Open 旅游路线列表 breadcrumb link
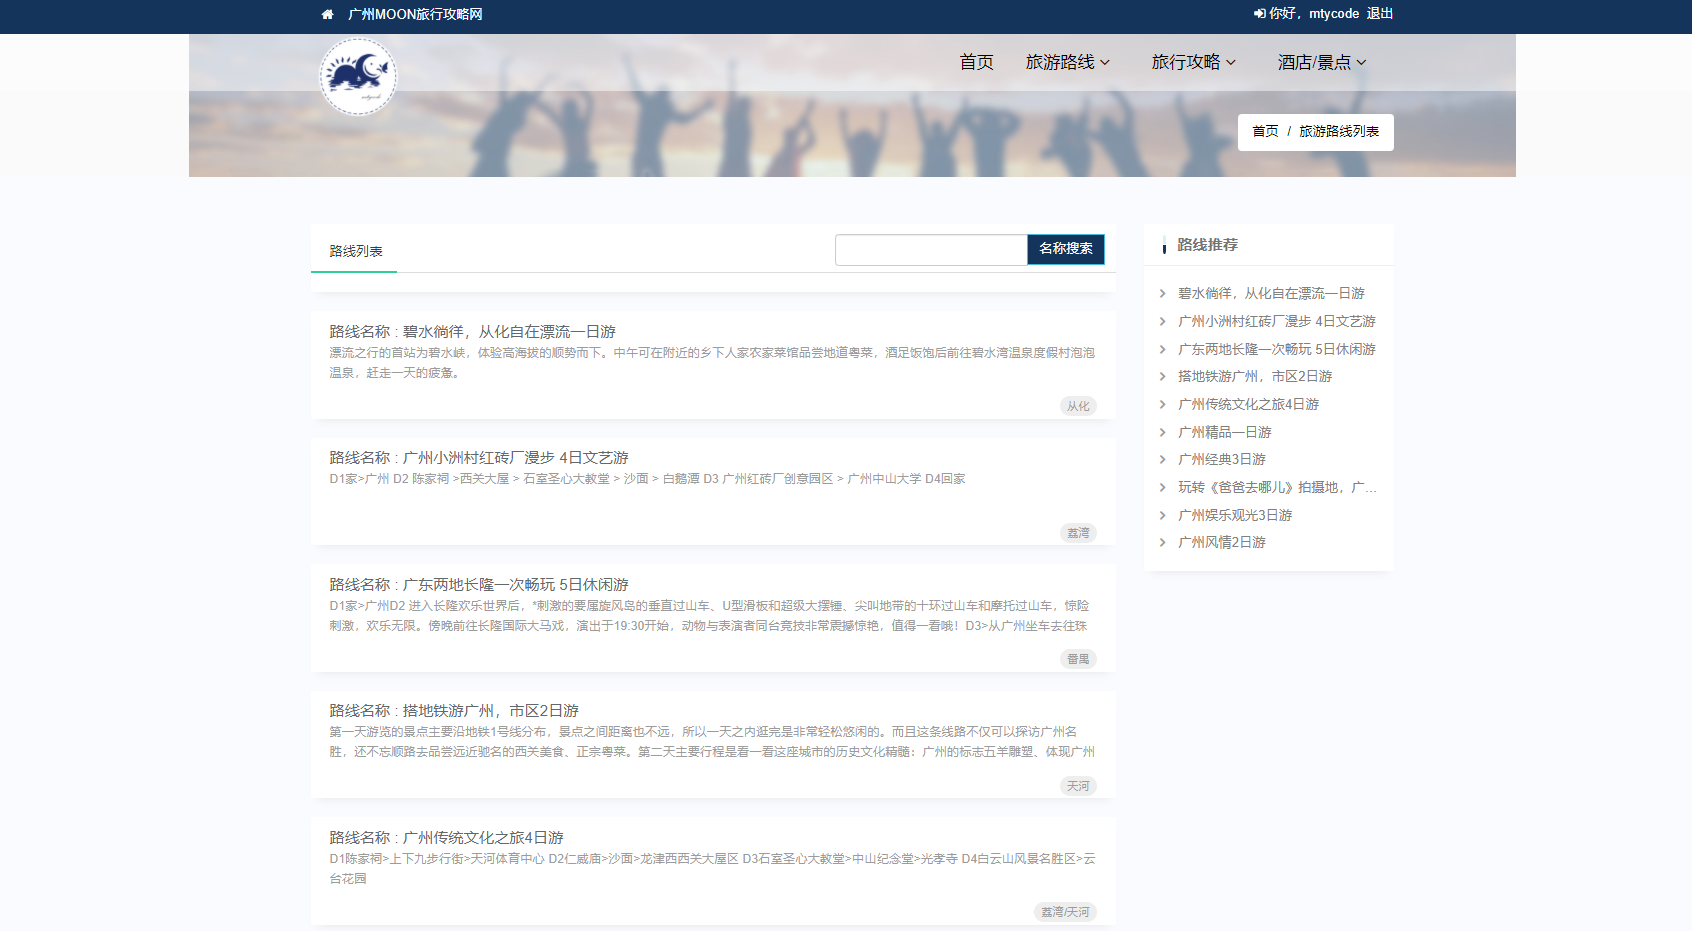Image resolution: width=1692 pixels, height=931 pixels. [1339, 131]
